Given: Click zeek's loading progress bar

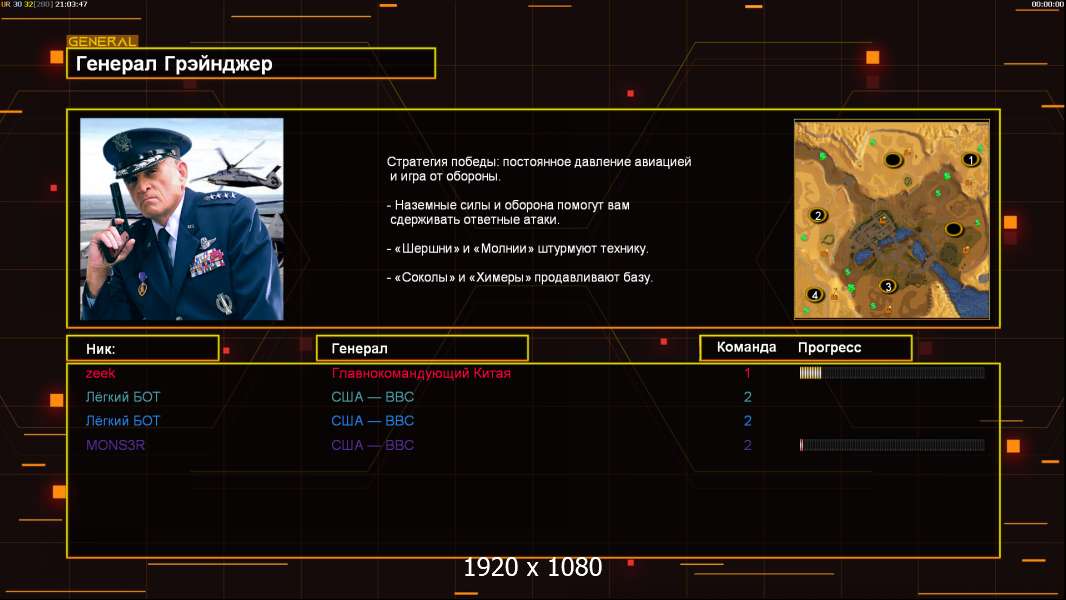Looking at the screenshot, I should pos(892,372).
